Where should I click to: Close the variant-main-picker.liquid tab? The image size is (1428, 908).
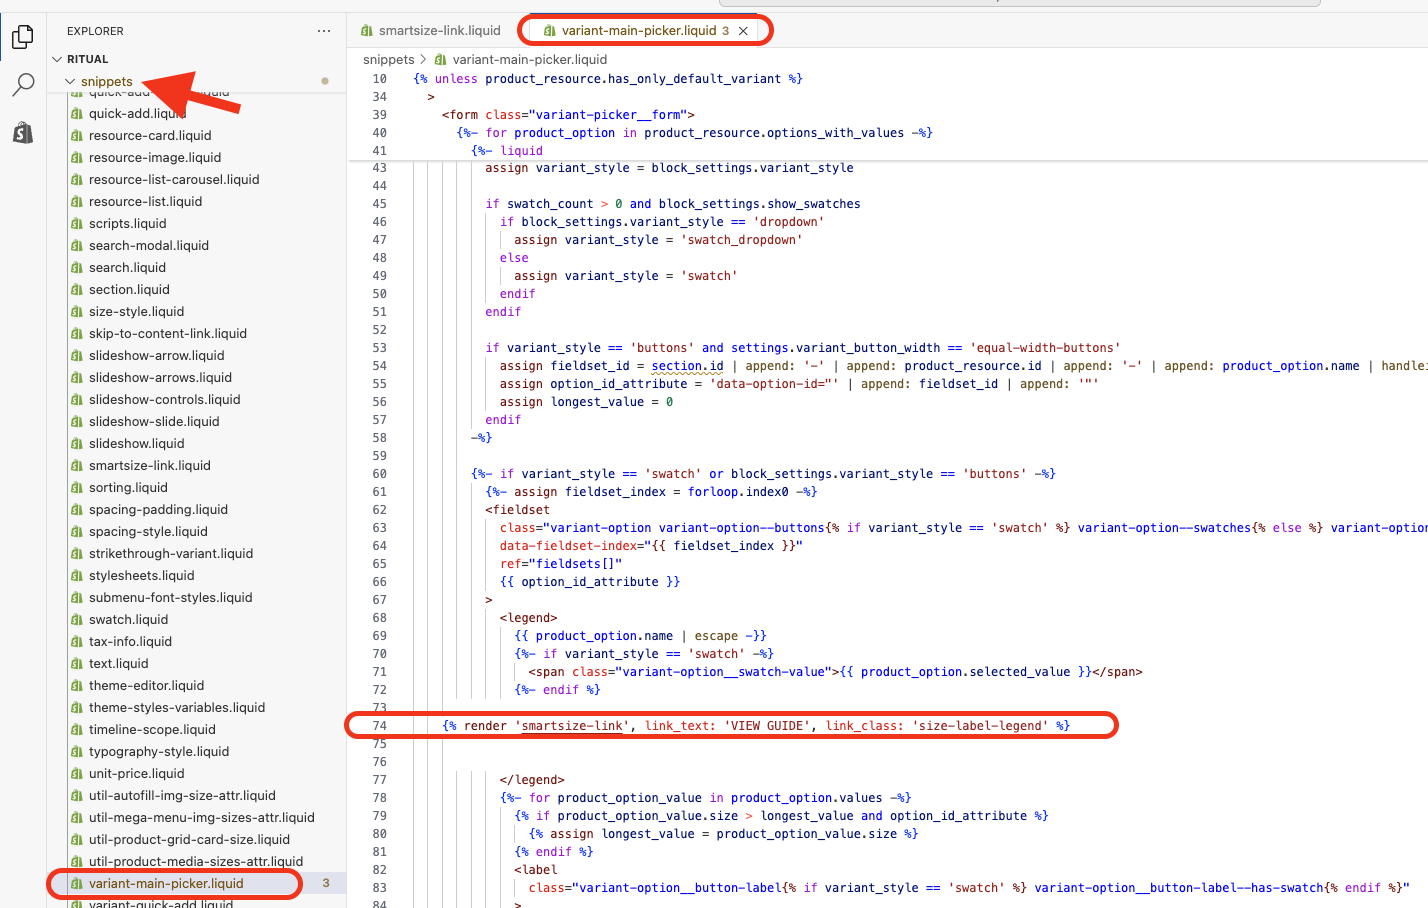tap(743, 31)
